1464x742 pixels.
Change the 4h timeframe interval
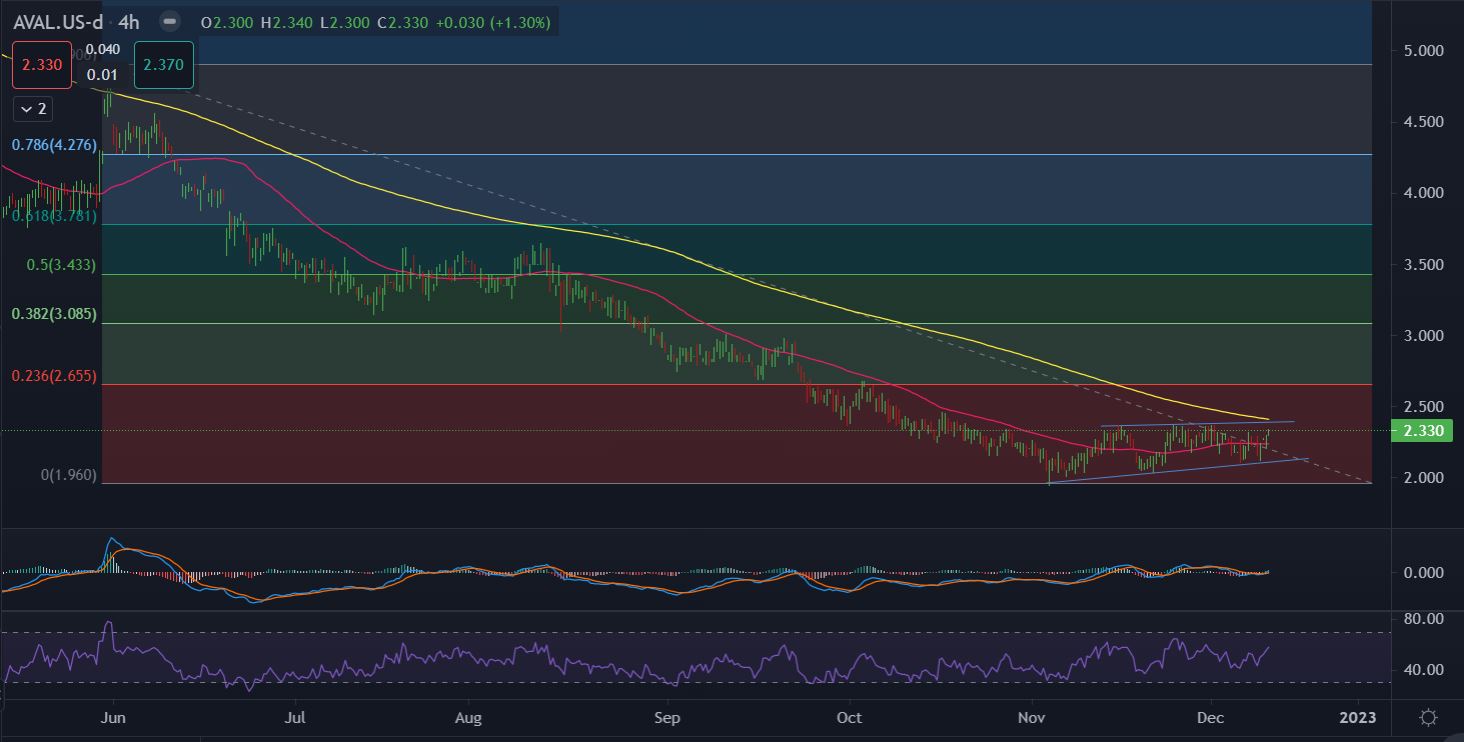[x=129, y=22]
